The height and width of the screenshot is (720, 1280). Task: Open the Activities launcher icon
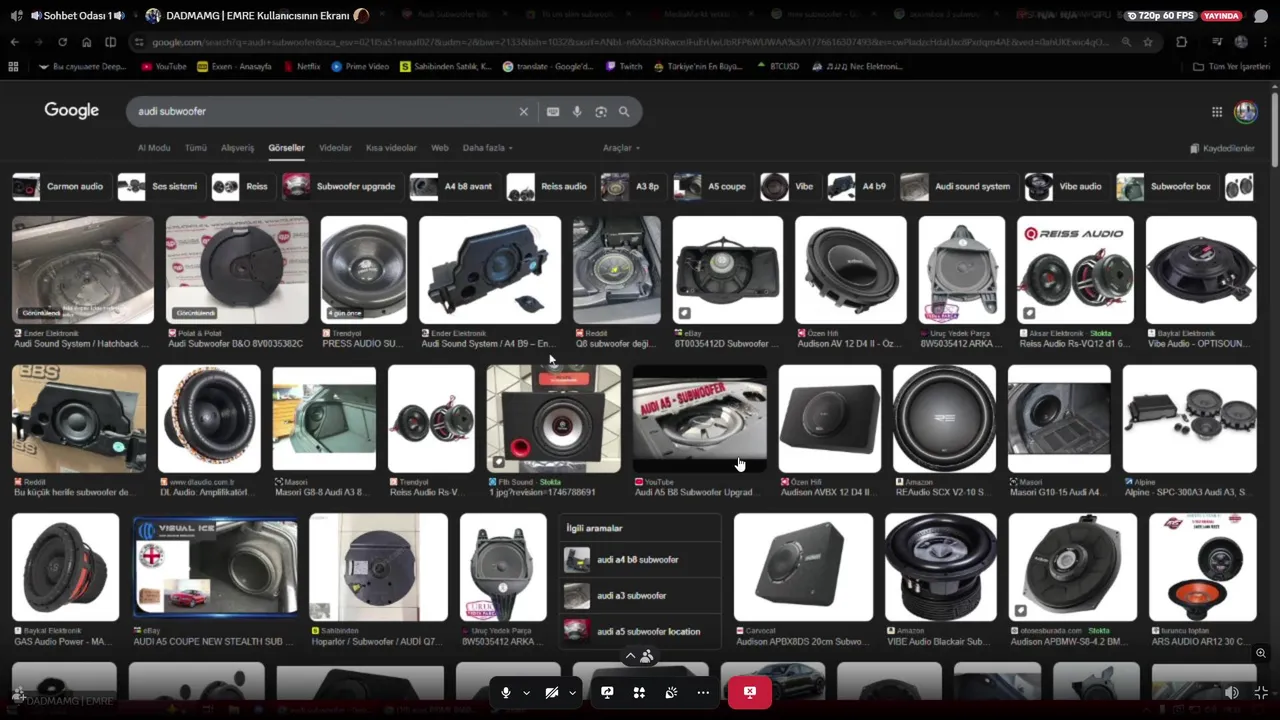(639, 692)
